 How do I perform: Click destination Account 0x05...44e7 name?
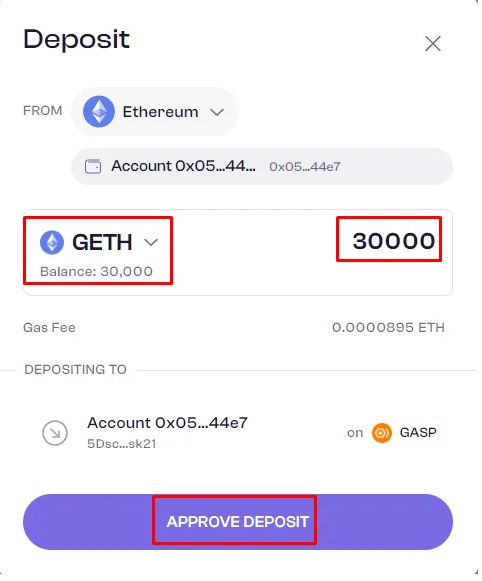167,423
